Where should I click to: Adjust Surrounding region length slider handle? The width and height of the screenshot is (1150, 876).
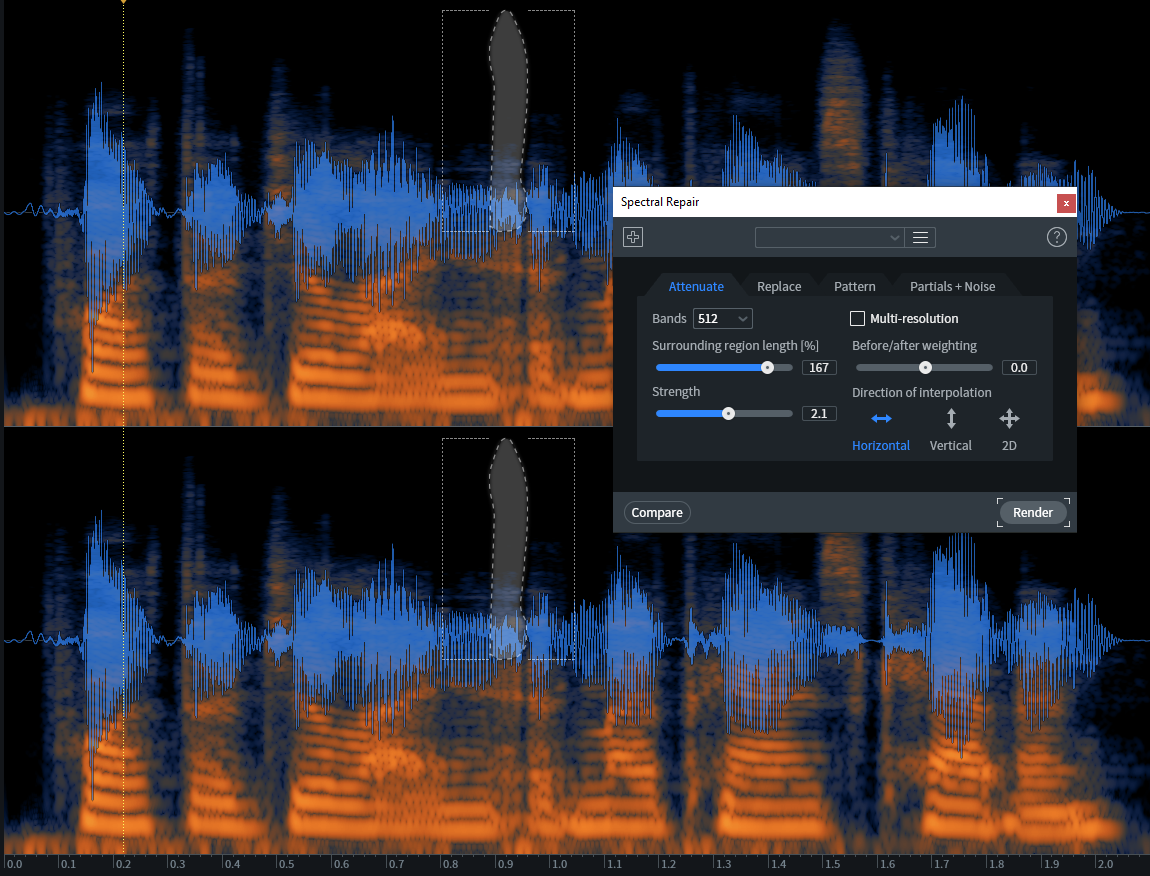767,368
